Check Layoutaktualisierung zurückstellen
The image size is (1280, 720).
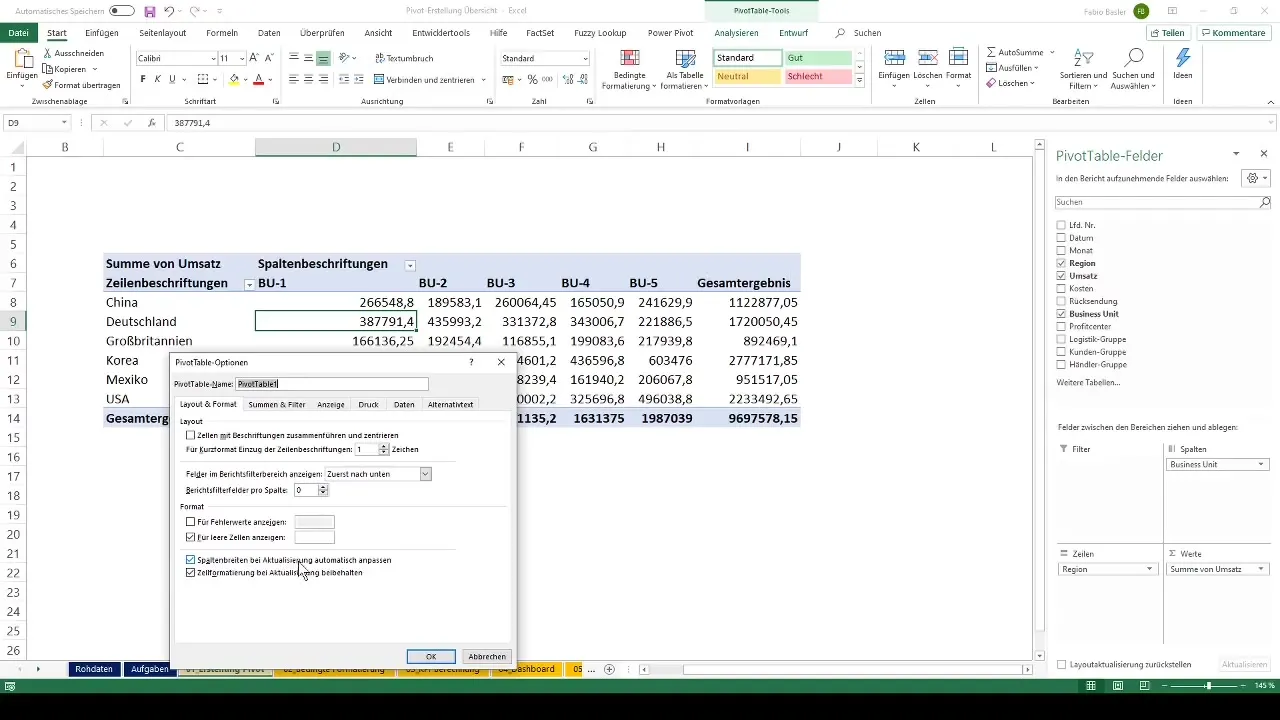tap(1061, 664)
